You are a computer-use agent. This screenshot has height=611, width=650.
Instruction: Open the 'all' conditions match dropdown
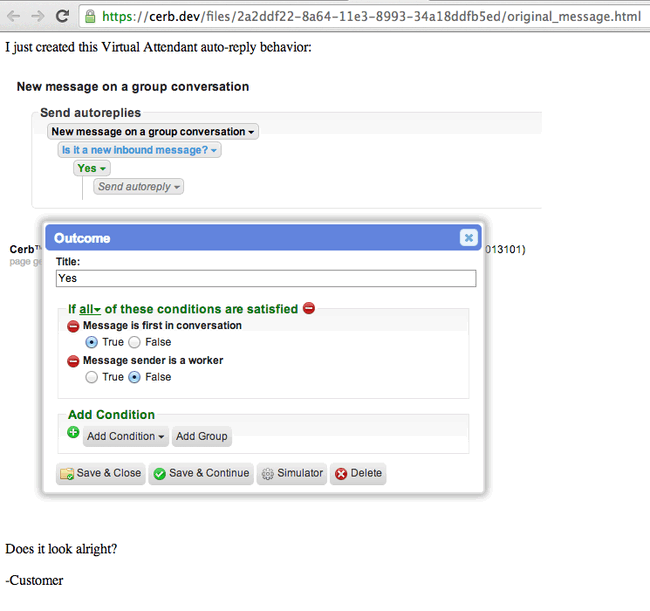point(90,309)
